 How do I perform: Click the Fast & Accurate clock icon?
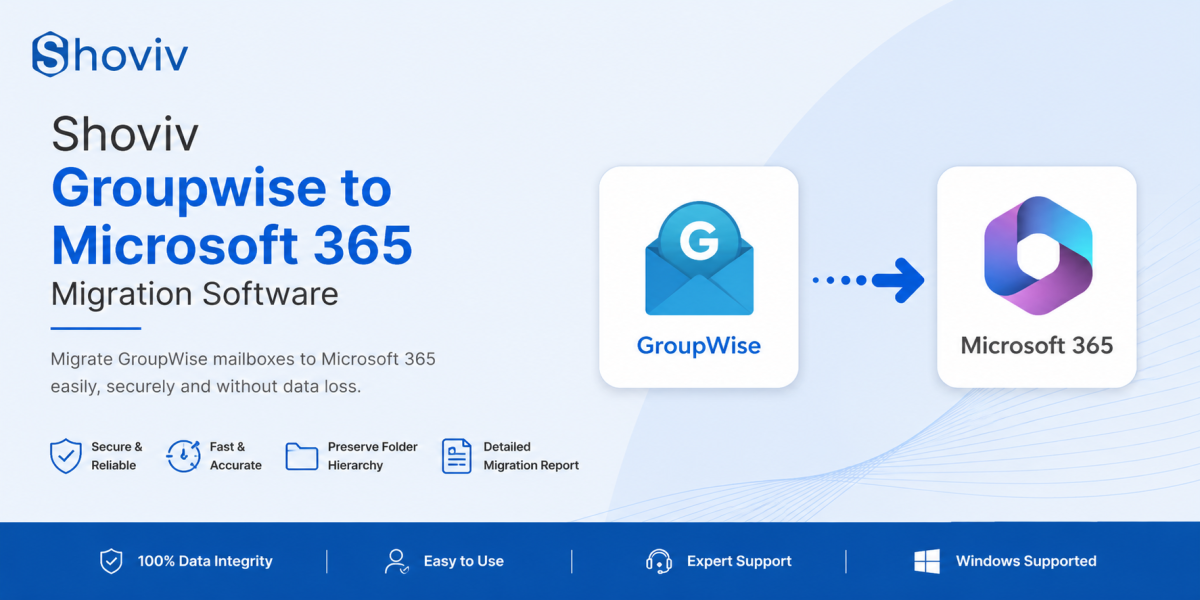tap(183, 456)
